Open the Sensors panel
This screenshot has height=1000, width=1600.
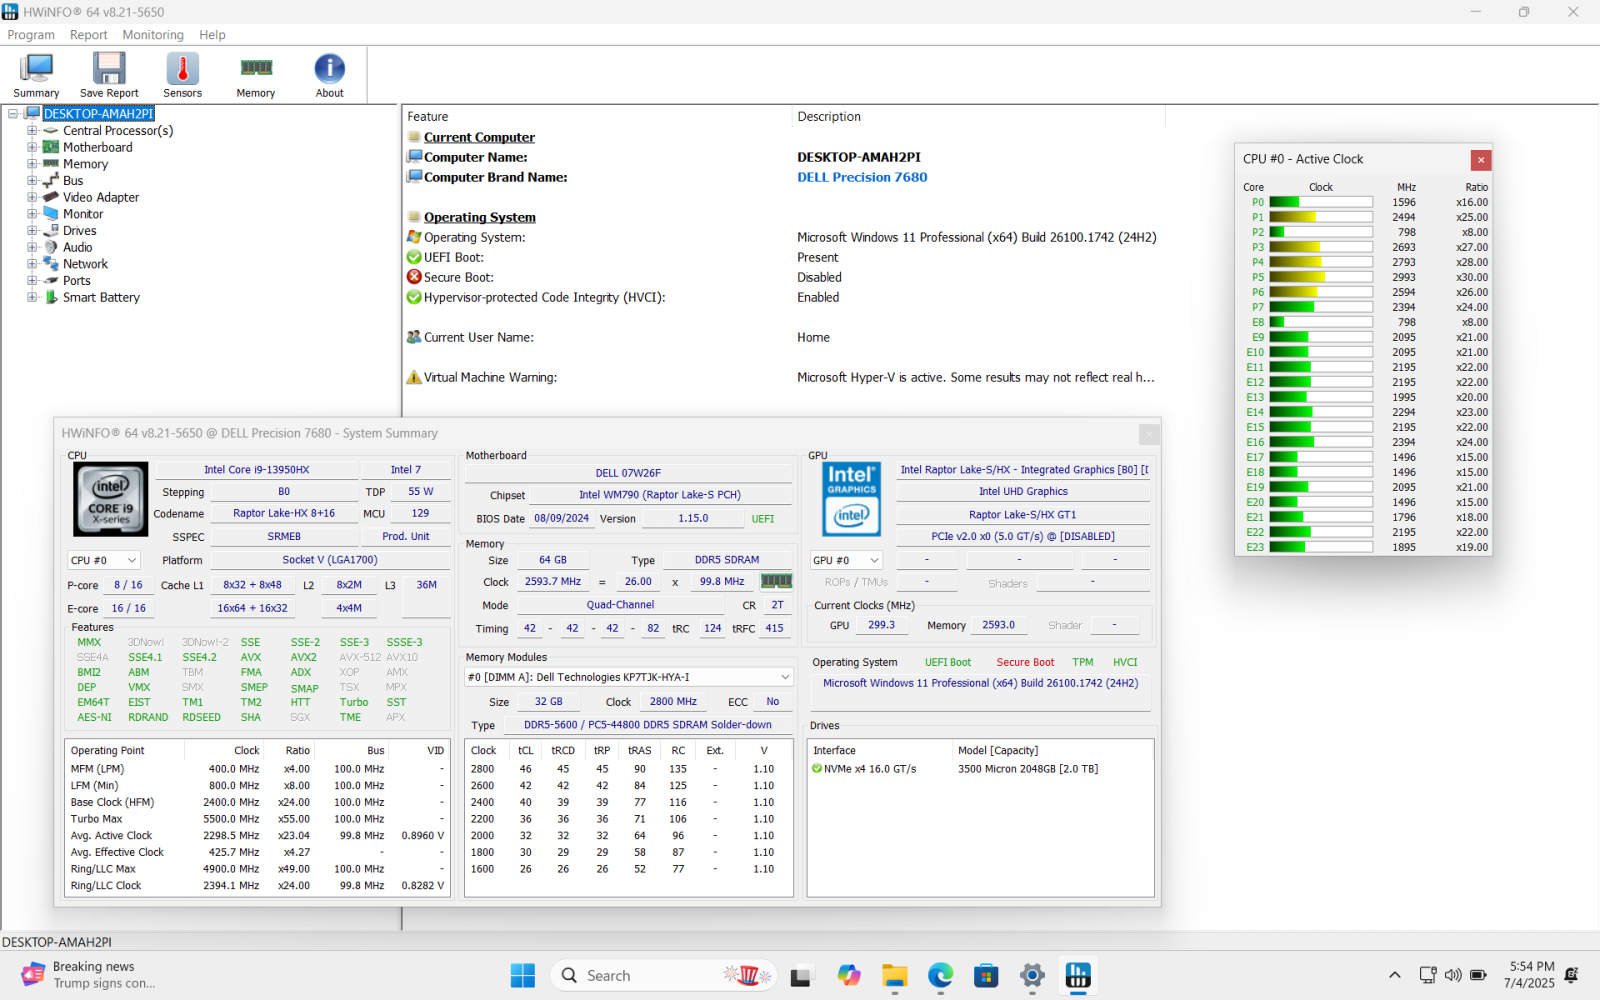pyautogui.click(x=182, y=73)
